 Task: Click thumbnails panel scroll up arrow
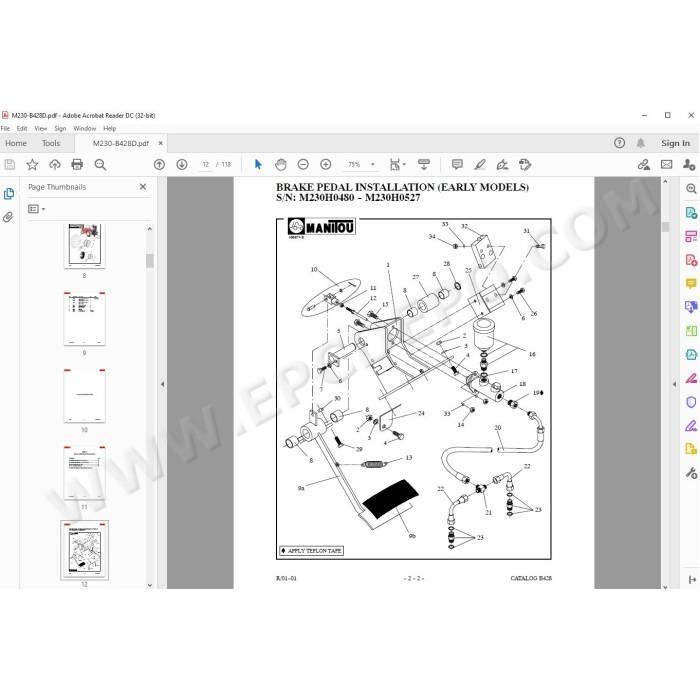(150, 229)
